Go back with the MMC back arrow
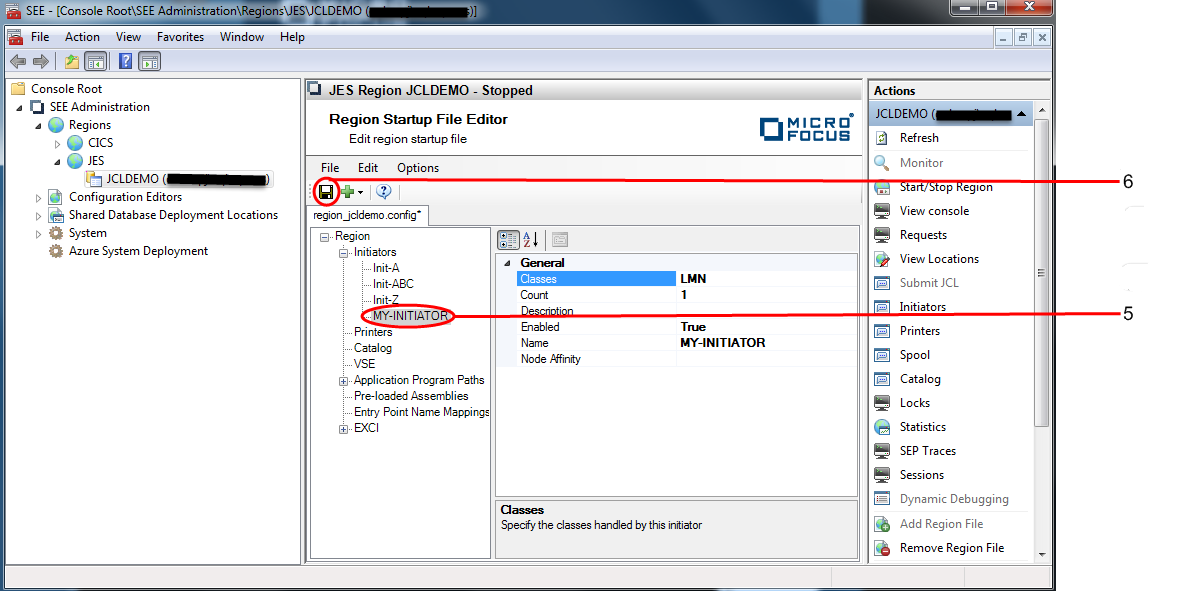 pyautogui.click(x=18, y=62)
